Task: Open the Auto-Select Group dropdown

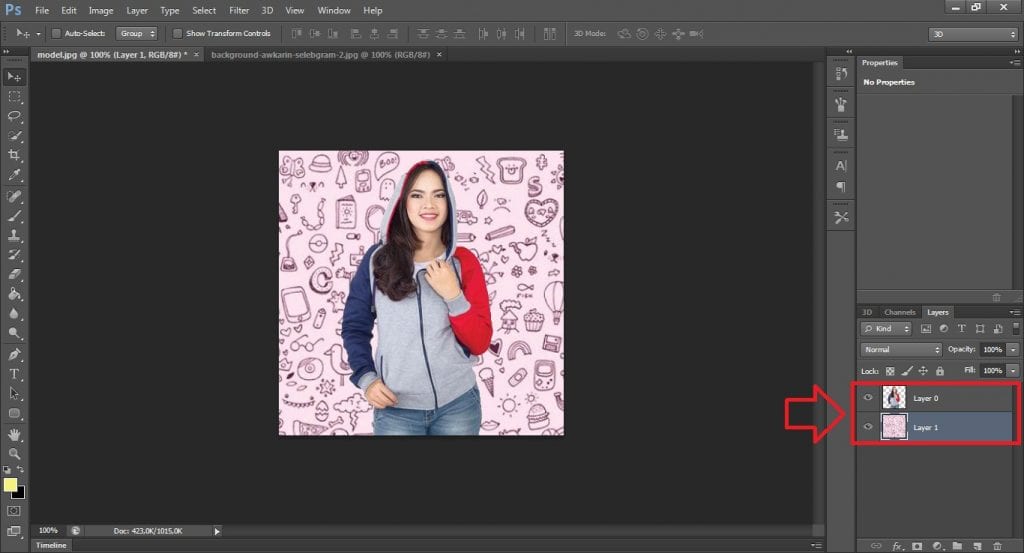Action: [x=136, y=33]
